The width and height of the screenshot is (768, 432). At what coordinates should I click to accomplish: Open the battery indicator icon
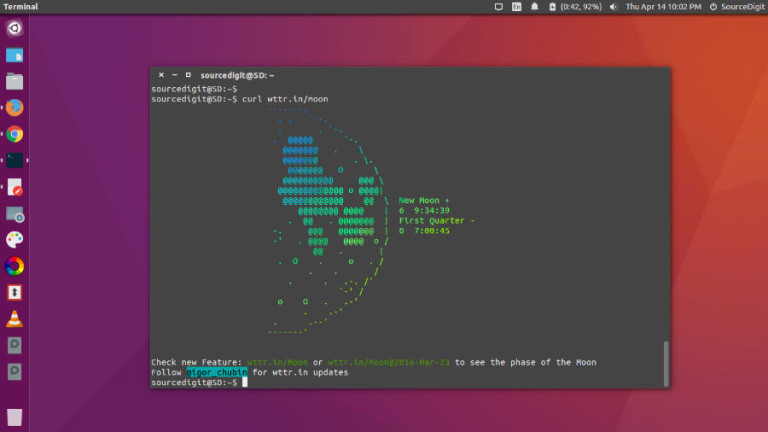point(552,6)
